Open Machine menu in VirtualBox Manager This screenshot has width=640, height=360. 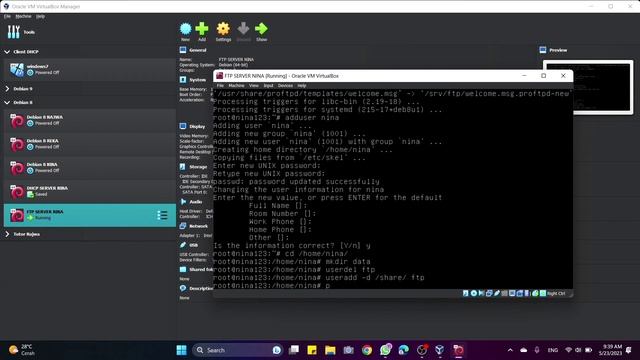coord(23,16)
